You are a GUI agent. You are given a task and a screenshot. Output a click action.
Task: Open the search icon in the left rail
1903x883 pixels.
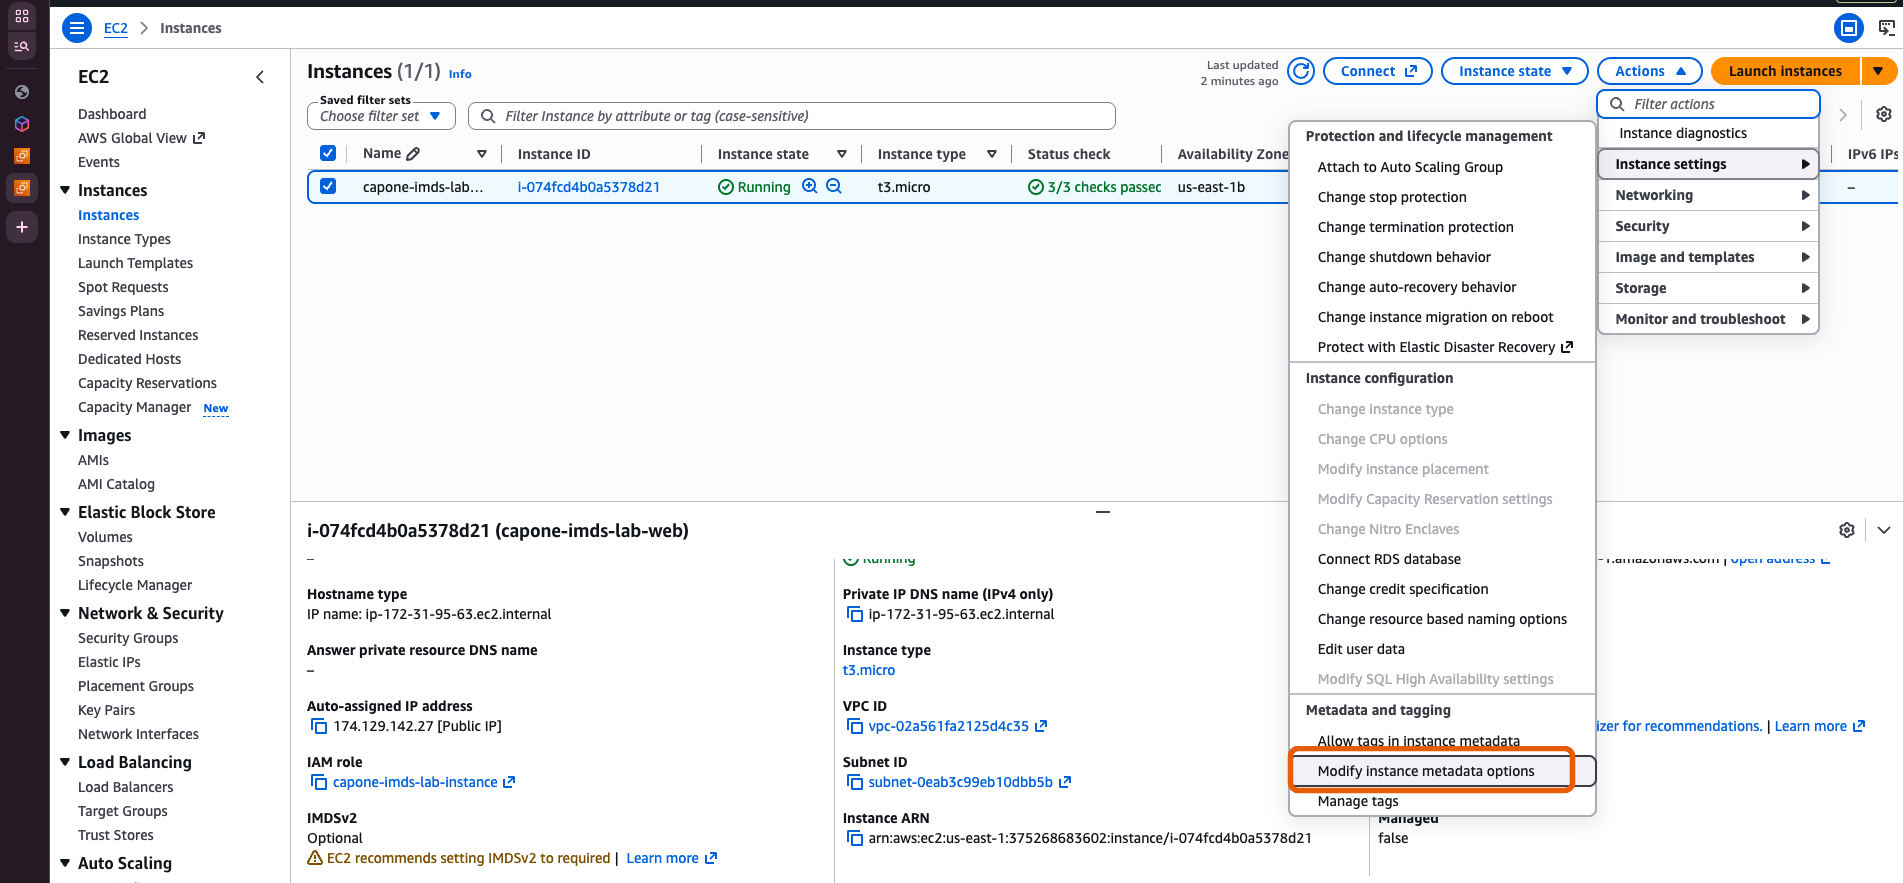pos(22,46)
